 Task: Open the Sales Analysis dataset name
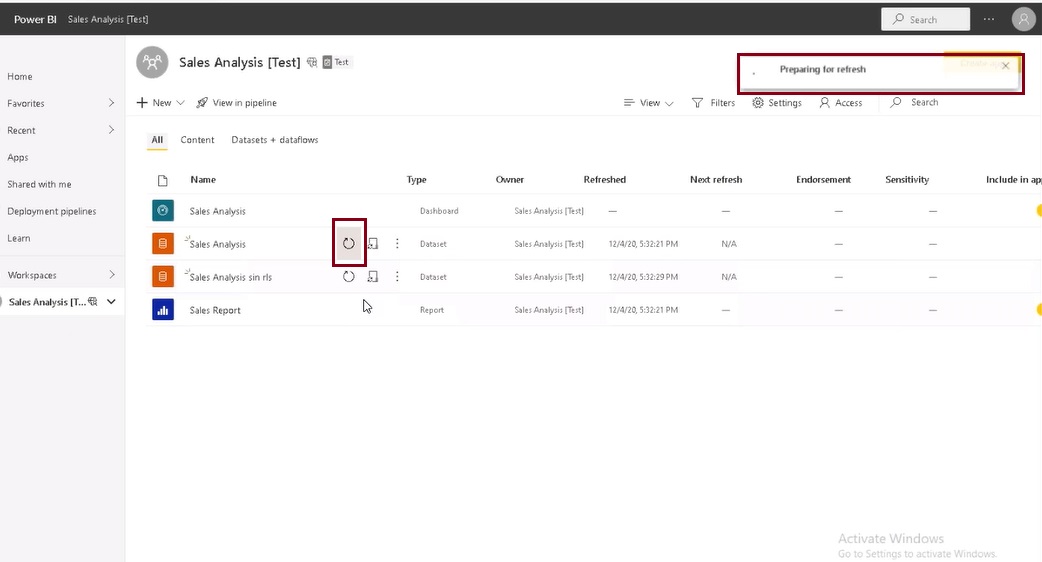pos(217,244)
